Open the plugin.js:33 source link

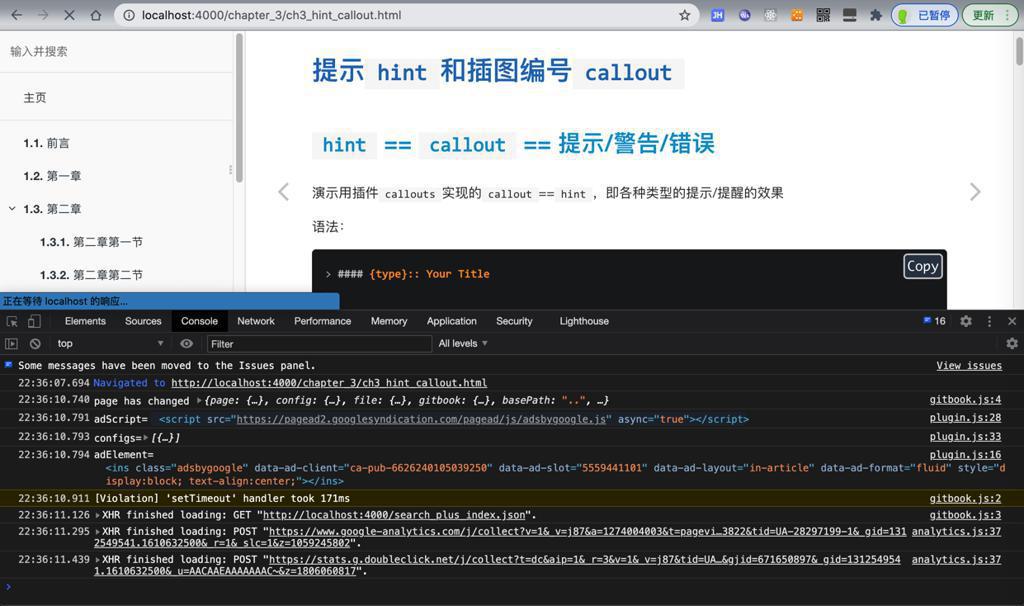point(965,437)
